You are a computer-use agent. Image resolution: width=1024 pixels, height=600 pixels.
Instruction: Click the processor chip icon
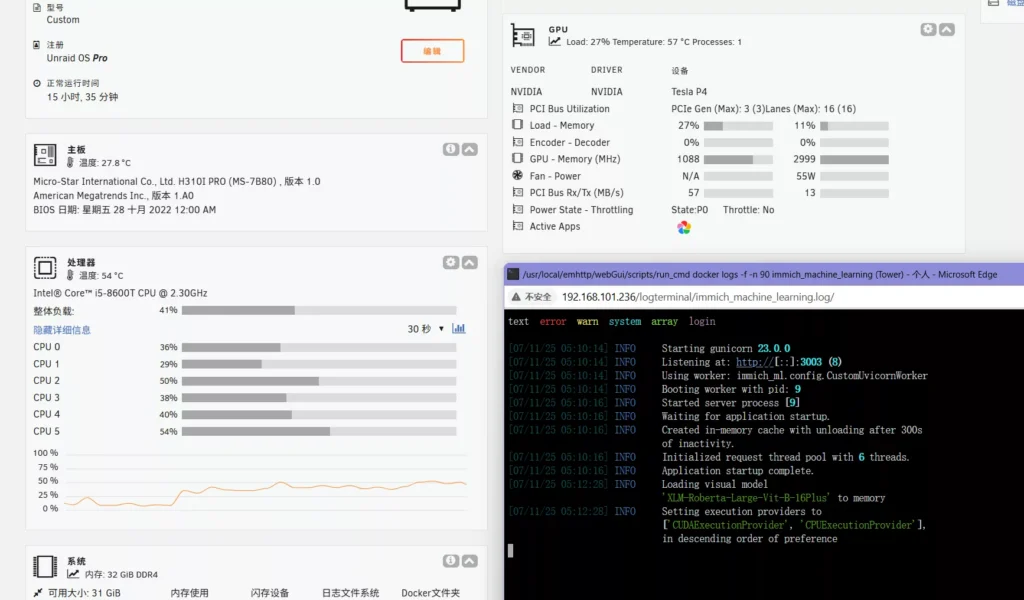point(45,267)
